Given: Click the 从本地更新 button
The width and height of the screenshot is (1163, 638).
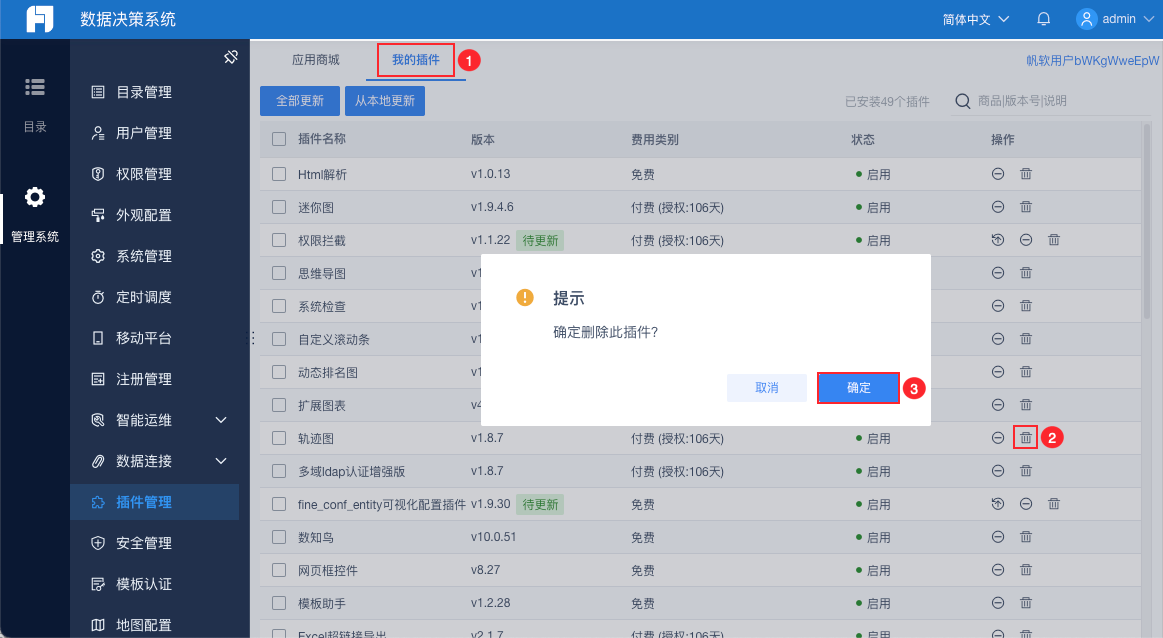Looking at the screenshot, I should tap(385, 101).
